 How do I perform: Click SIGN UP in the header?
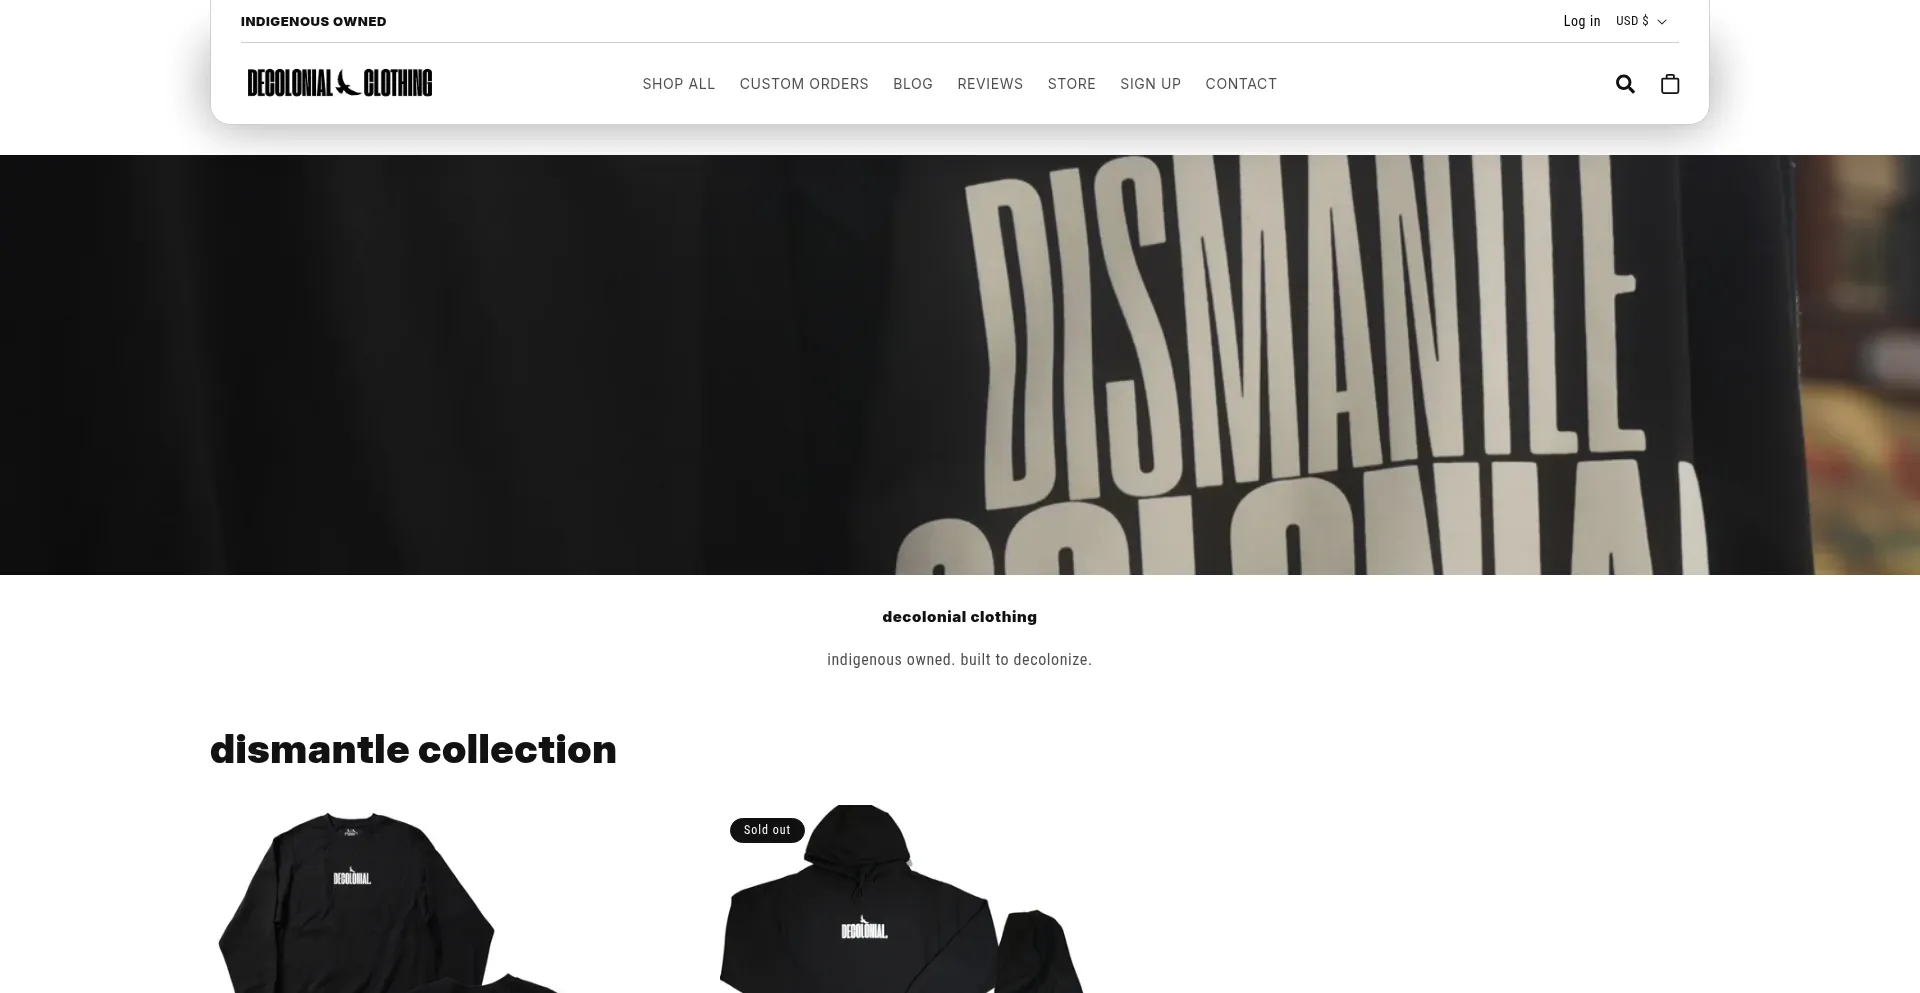[1151, 84]
